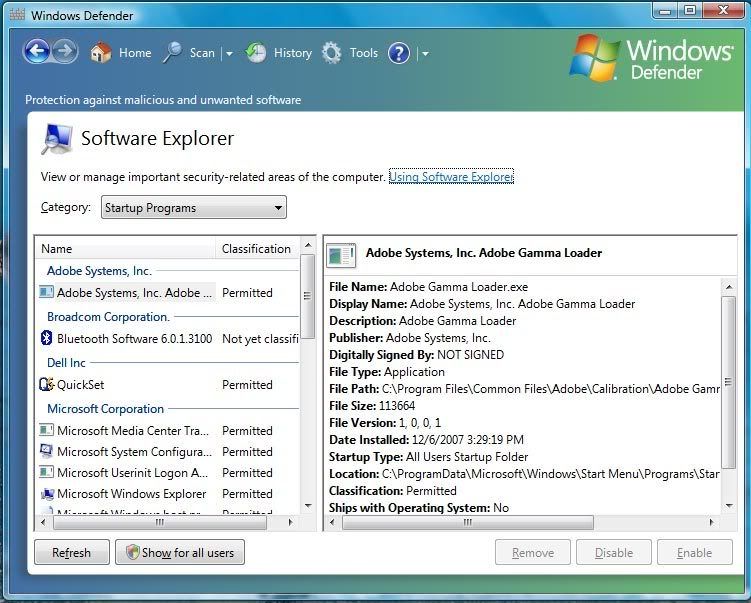
Task: Select Microsoft Windows Explorer list item
Action: (131, 494)
